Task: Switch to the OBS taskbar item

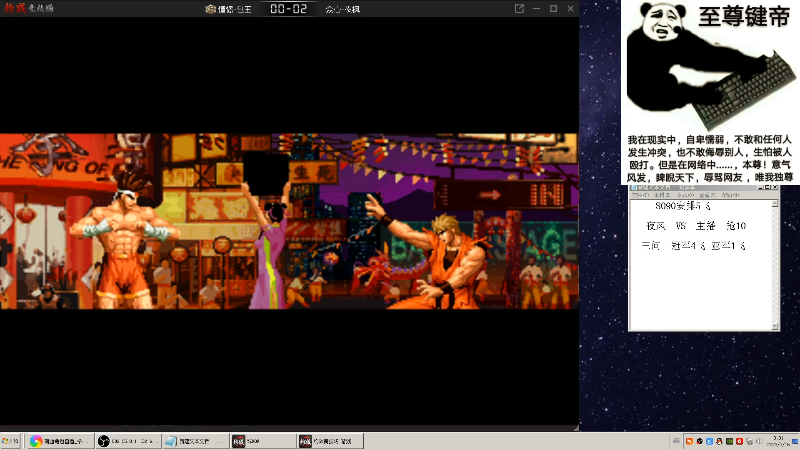Action: click(x=128, y=441)
